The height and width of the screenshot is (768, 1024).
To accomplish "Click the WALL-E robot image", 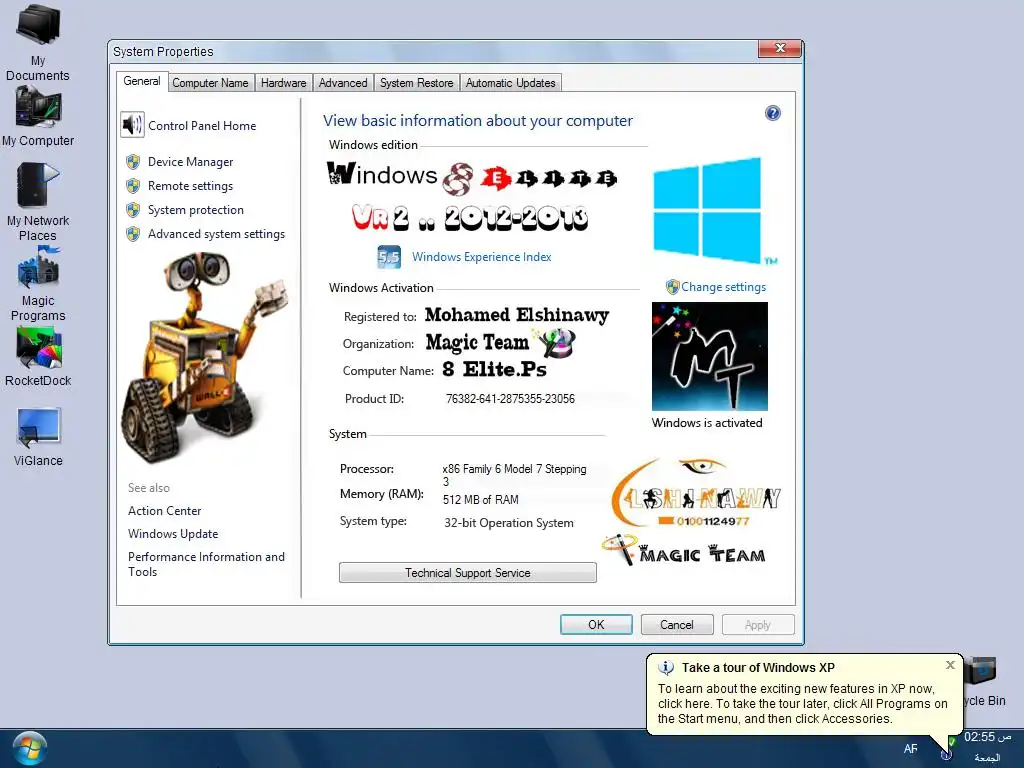I will click(x=202, y=356).
